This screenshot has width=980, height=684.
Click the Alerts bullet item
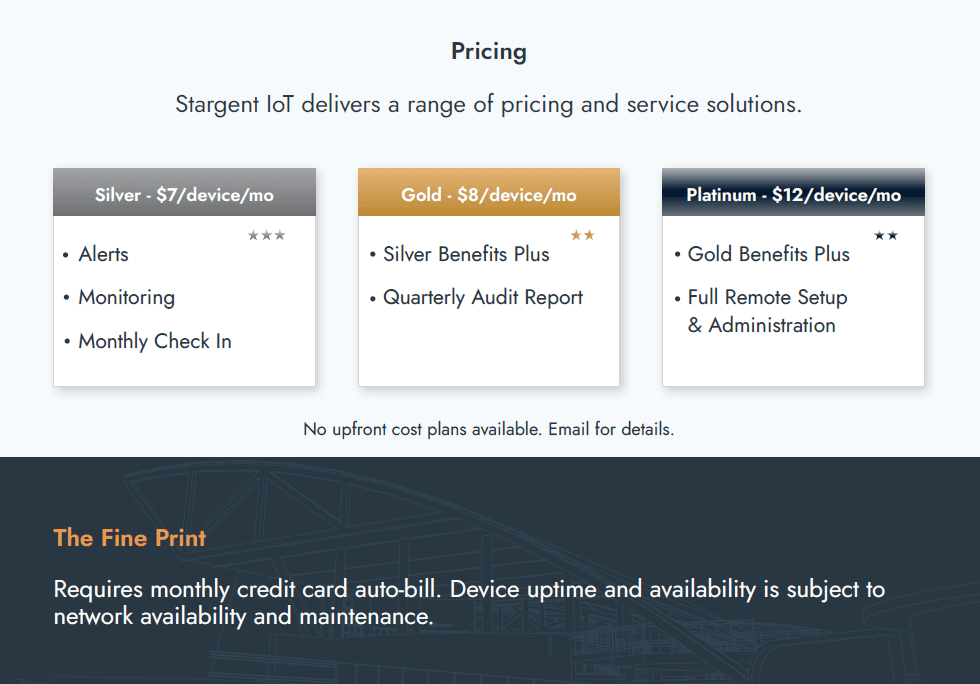click(104, 254)
